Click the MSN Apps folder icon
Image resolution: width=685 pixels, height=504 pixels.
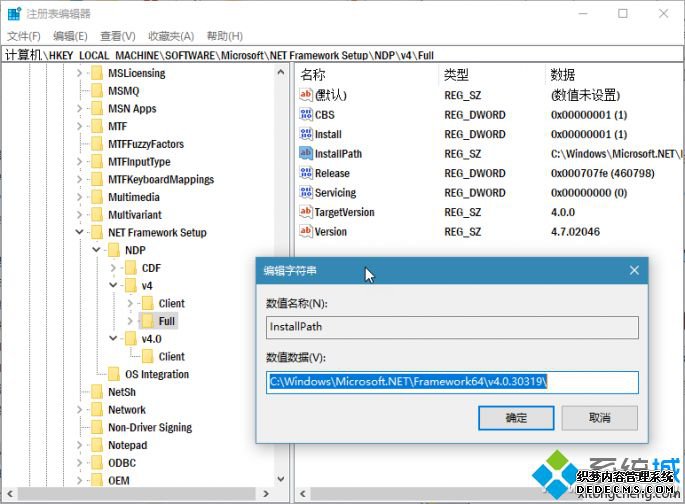[x=97, y=108]
